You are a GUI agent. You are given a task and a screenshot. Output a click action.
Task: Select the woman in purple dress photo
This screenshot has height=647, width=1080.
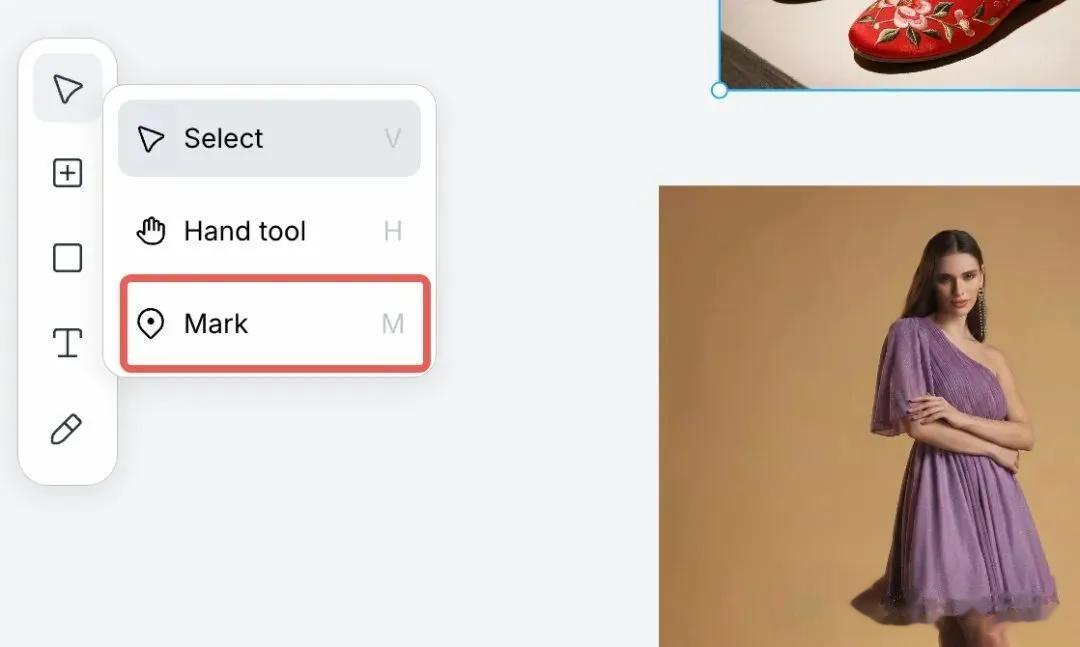click(x=869, y=416)
